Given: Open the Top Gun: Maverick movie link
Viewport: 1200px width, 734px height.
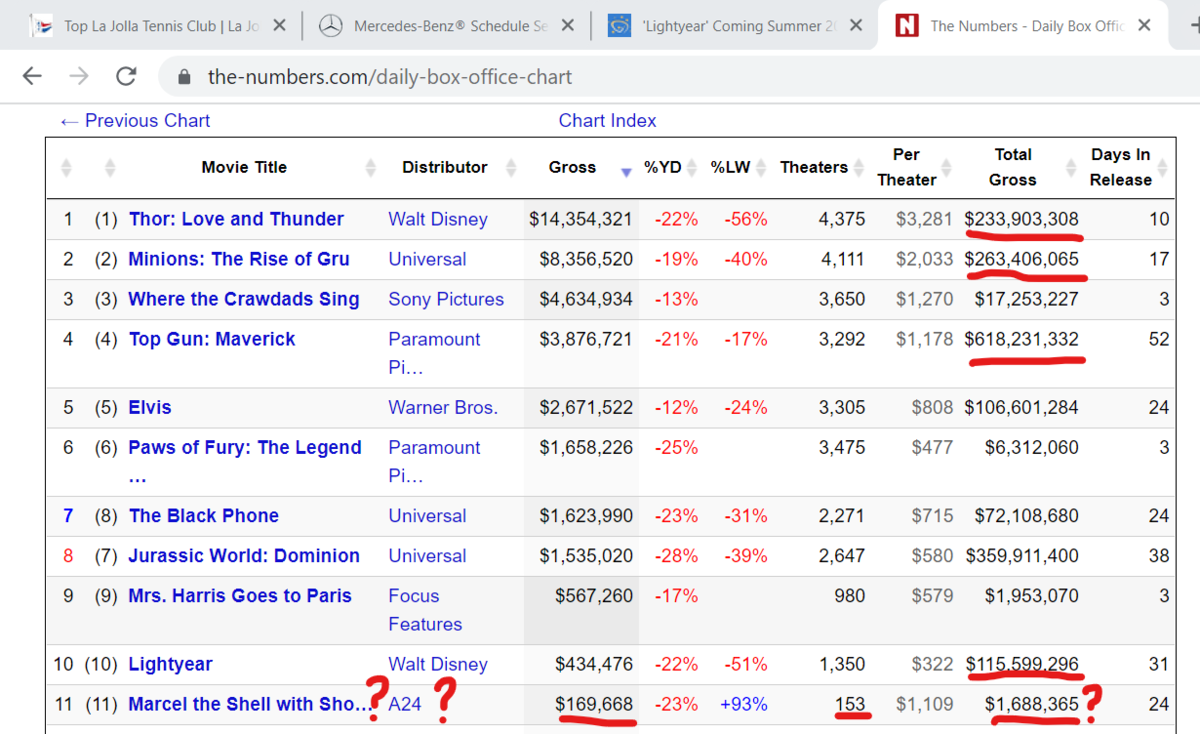Looking at the screenshot, I should [212, 339].
